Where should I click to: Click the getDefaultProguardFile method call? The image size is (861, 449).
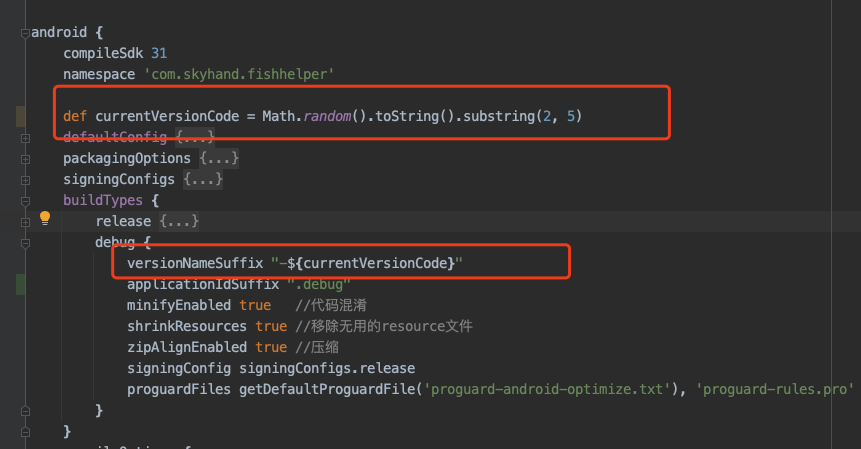pyautogui.click(x=327, y=389)
